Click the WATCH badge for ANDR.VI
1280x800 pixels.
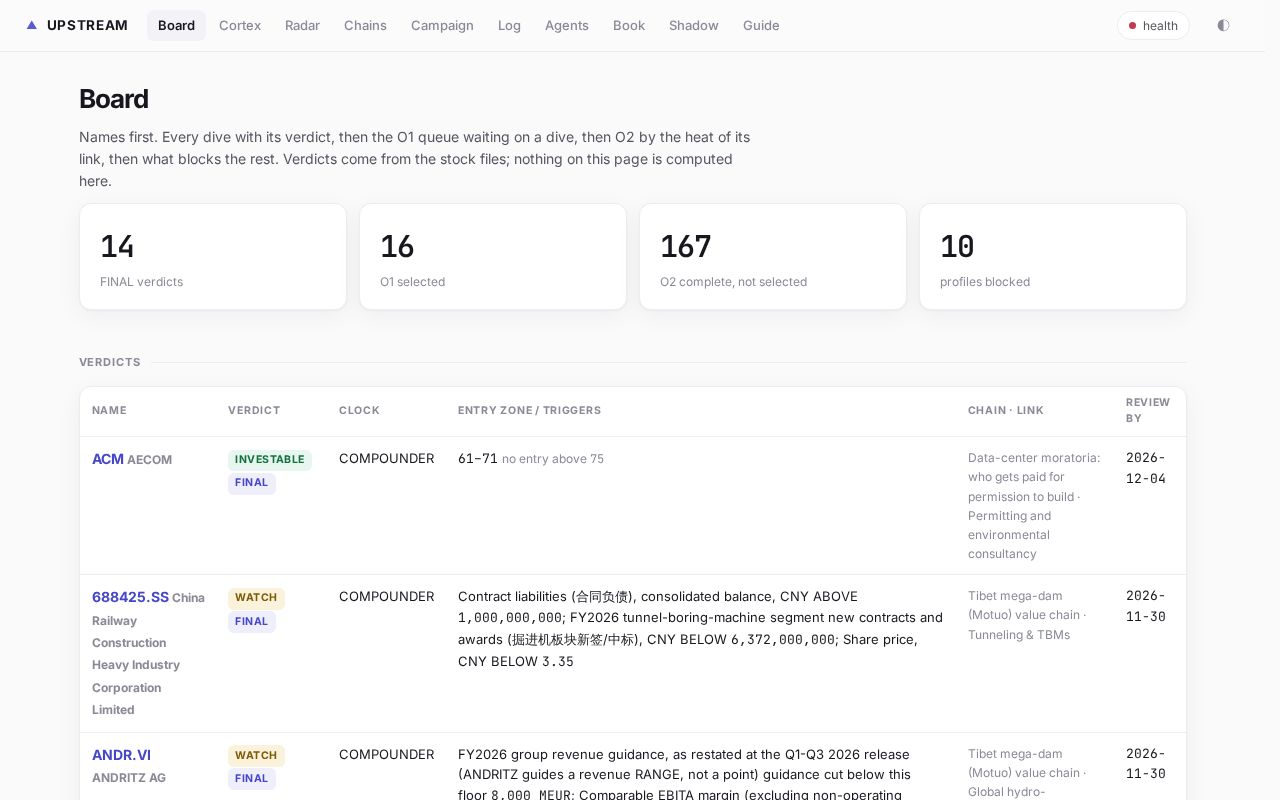pyautogui.click(x=256, y=756)
